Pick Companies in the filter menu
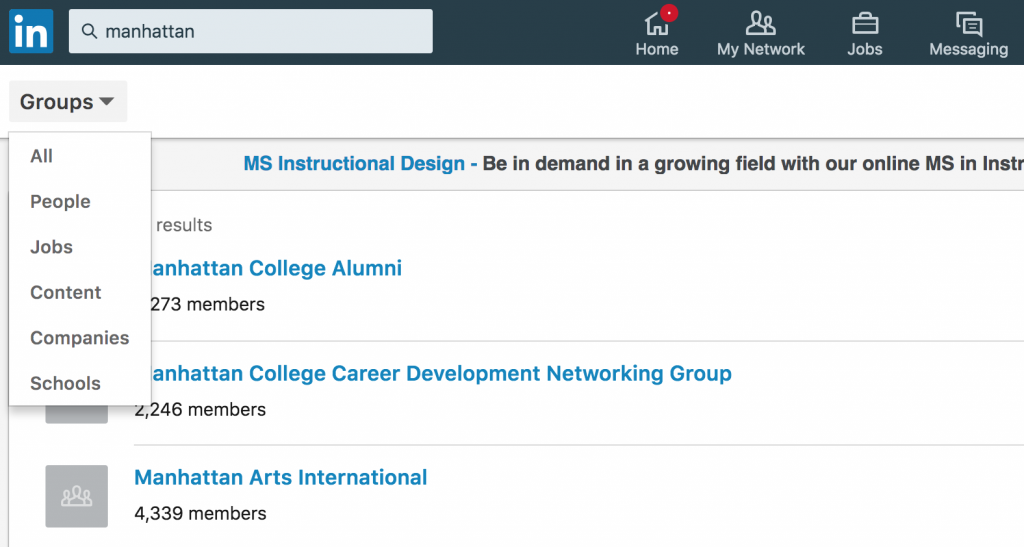 pos(80,338)
